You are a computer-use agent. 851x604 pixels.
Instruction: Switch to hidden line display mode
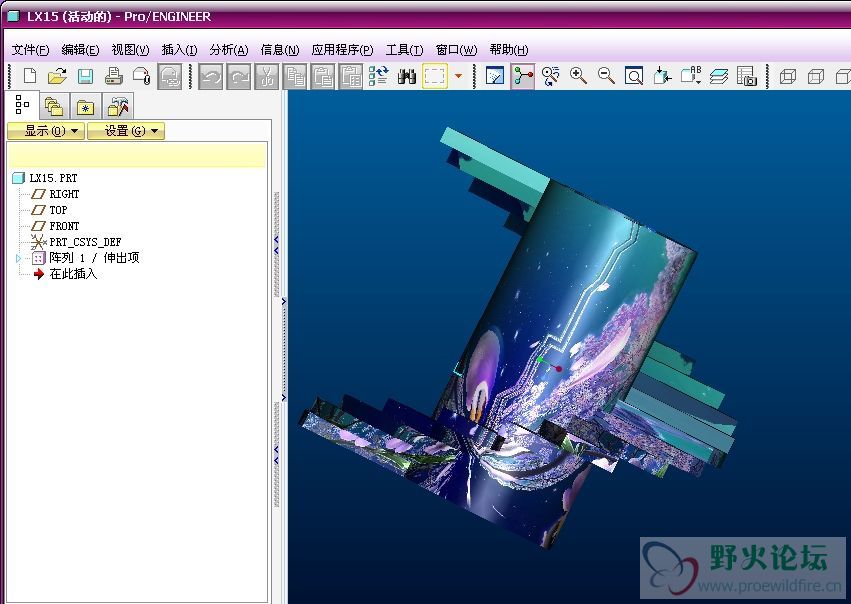[816, 76]
